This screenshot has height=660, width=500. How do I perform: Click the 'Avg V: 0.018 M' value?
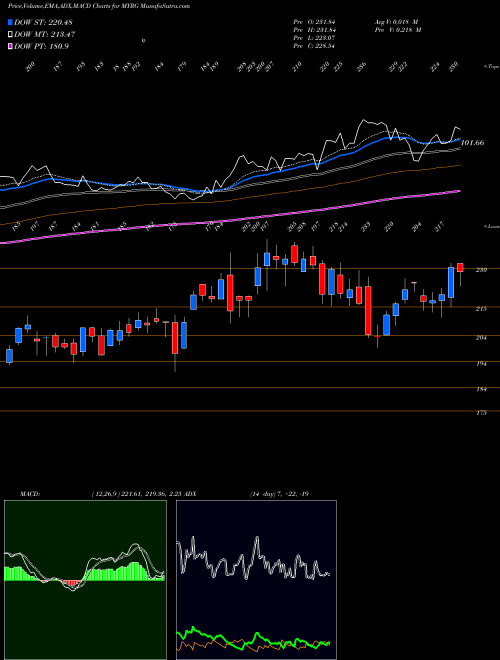pyautogui.click(x=397, y=22)
